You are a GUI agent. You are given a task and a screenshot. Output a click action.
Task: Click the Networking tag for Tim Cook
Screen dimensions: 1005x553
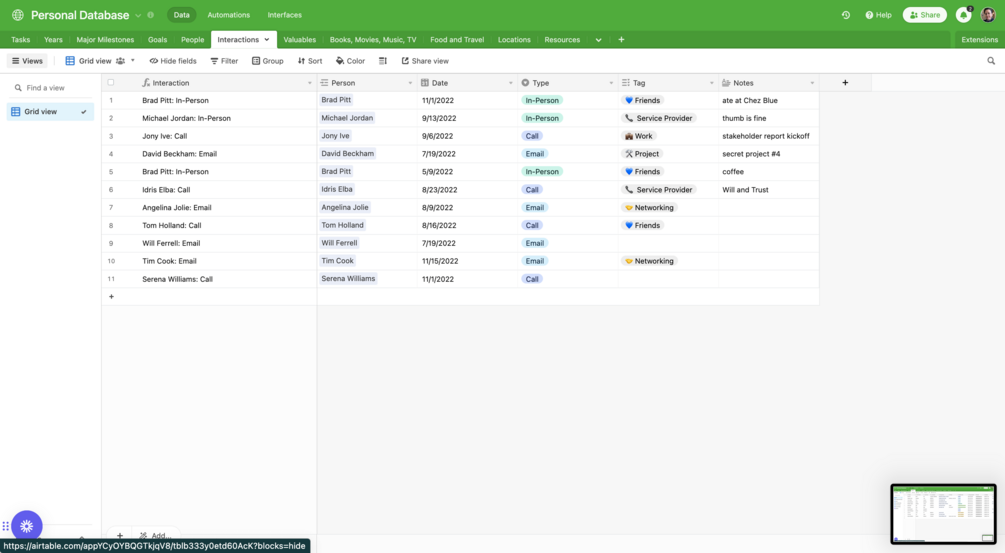[650, 261]
